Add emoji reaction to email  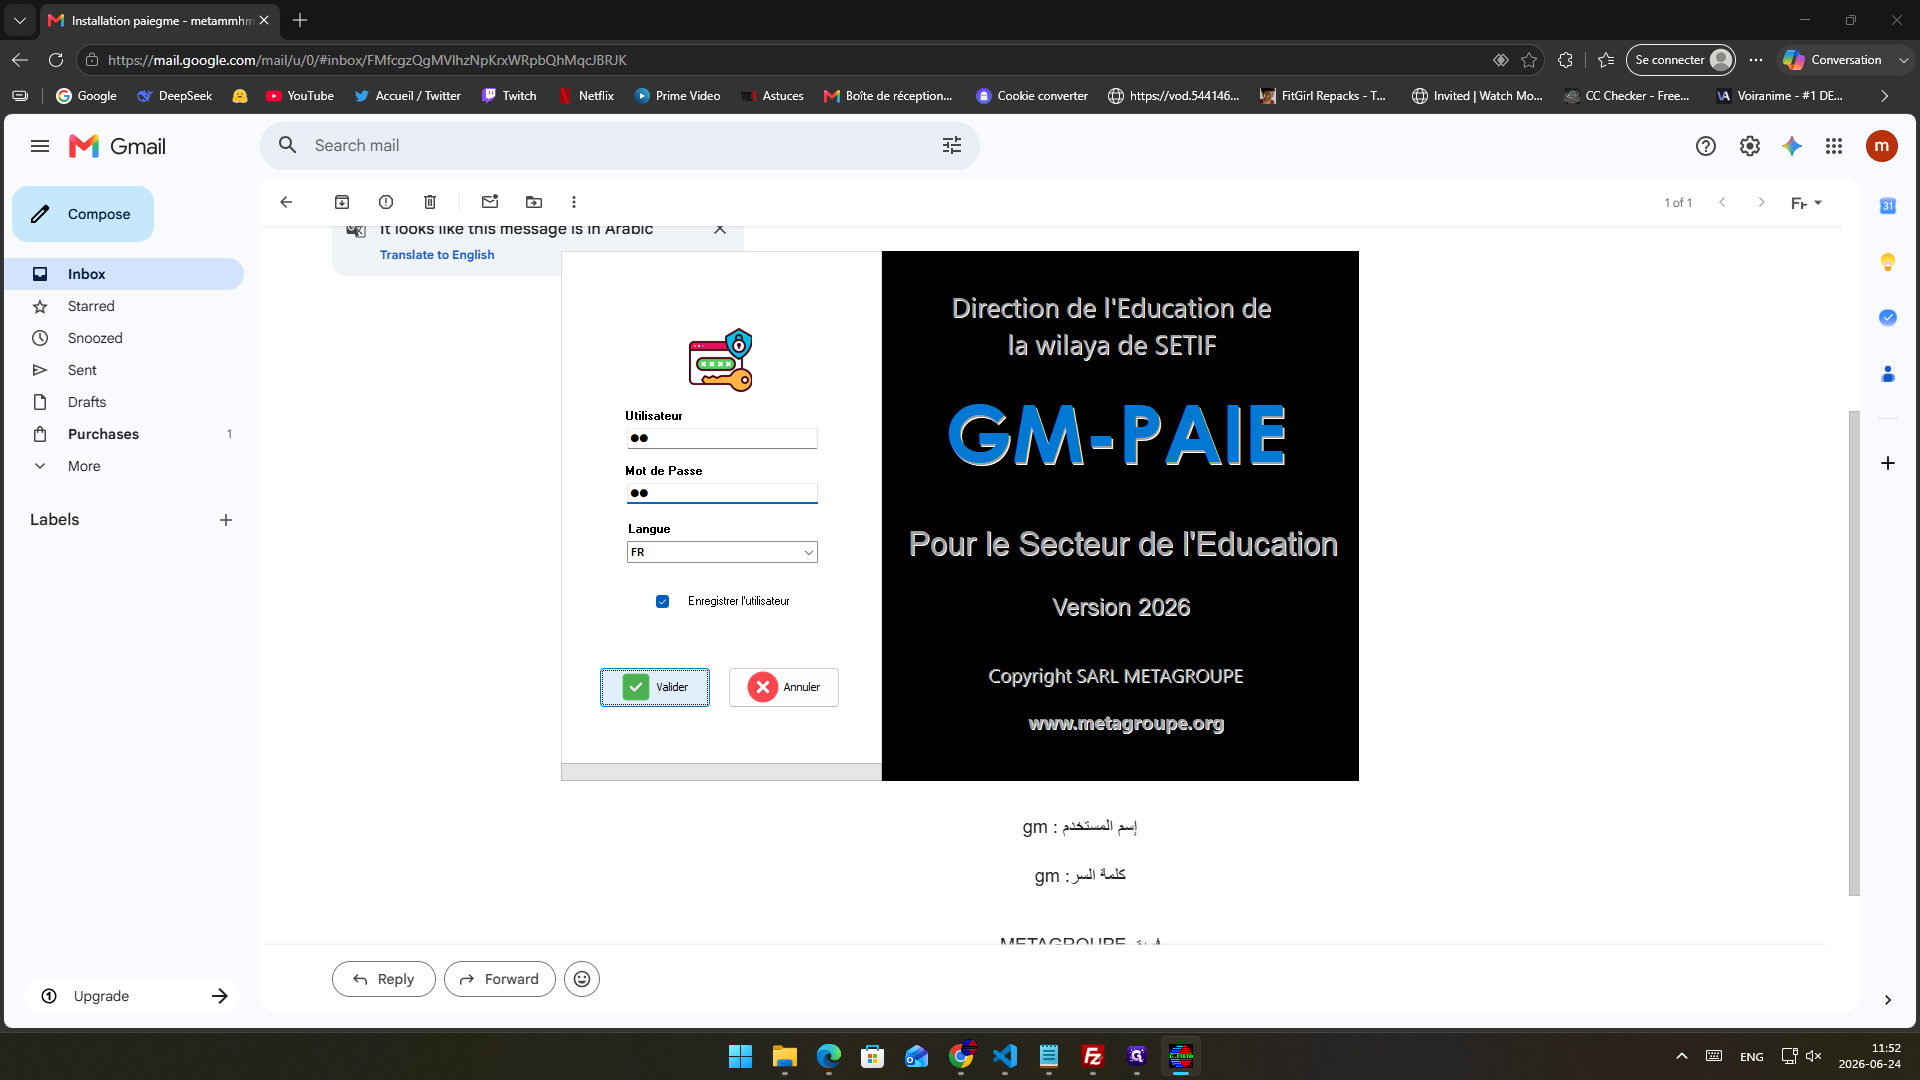582,979
